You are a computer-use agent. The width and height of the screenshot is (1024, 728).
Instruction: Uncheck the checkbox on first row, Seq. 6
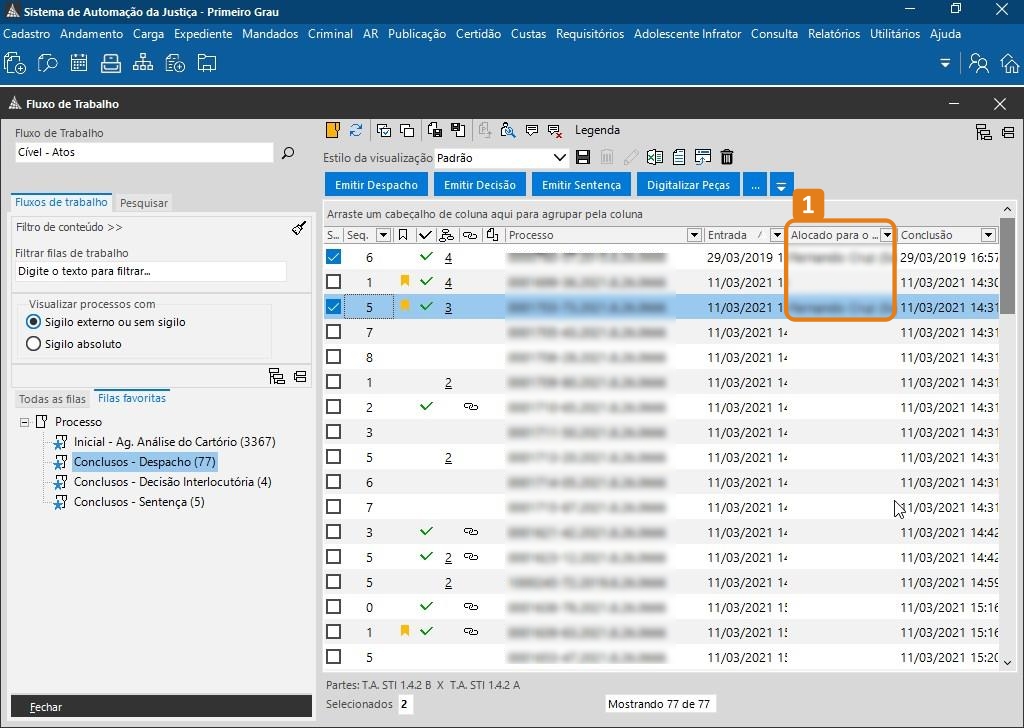[x=334, y=257]
